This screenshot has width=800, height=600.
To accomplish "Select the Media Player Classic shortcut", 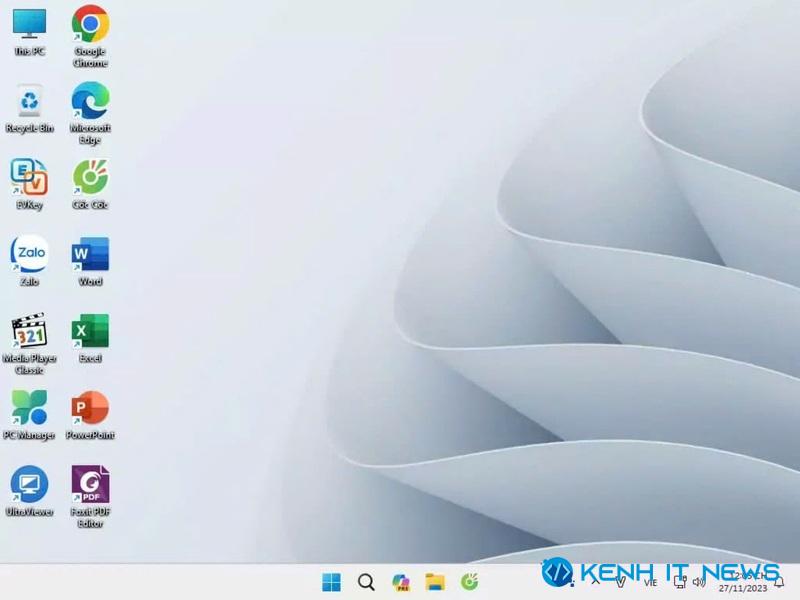I will point(30,343).
